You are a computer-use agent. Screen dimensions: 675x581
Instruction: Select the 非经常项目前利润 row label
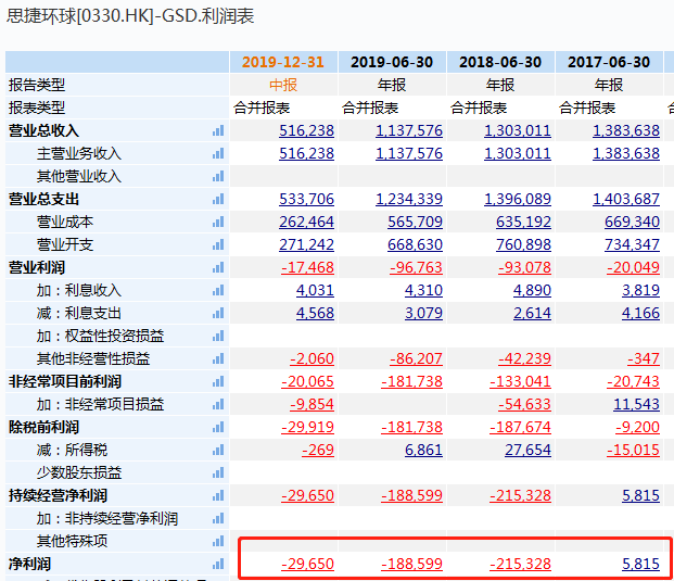tap(65, 382)
